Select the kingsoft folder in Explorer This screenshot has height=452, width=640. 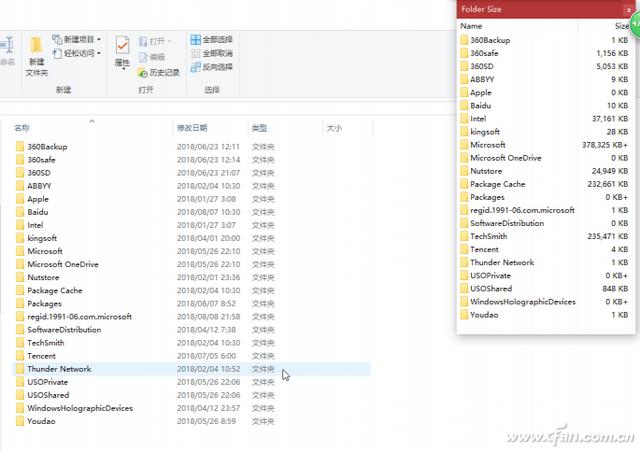pos(36,238)
